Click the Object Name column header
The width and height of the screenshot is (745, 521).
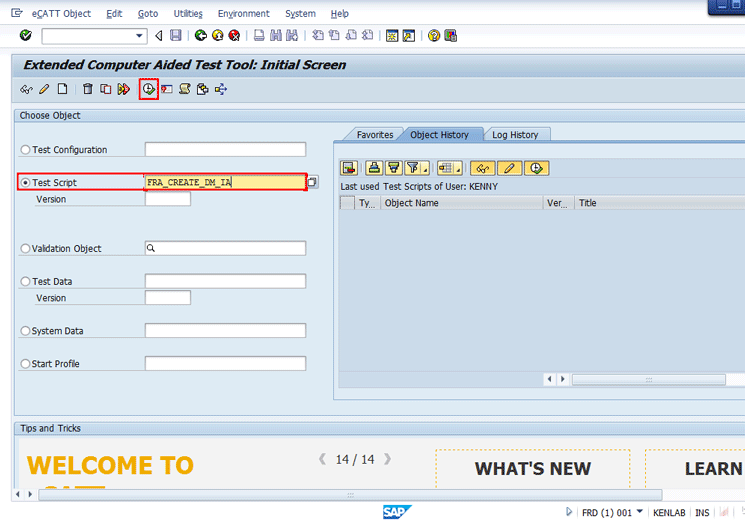click(x=461, y=203)
